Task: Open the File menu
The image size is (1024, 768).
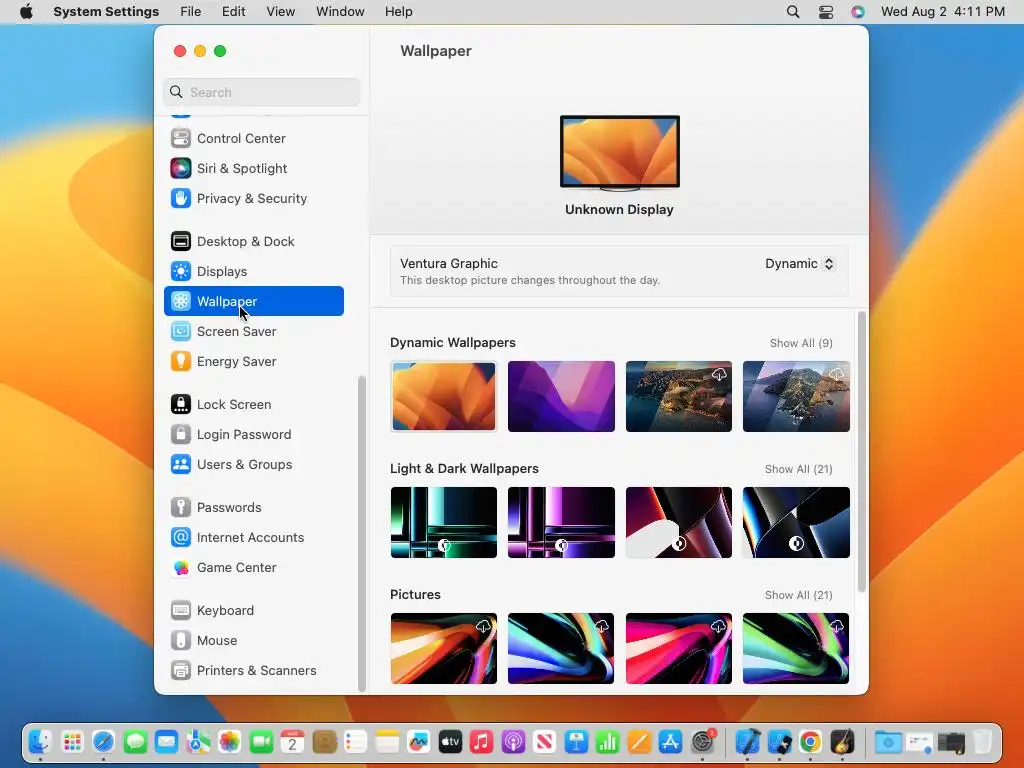Action: (191, 12)
